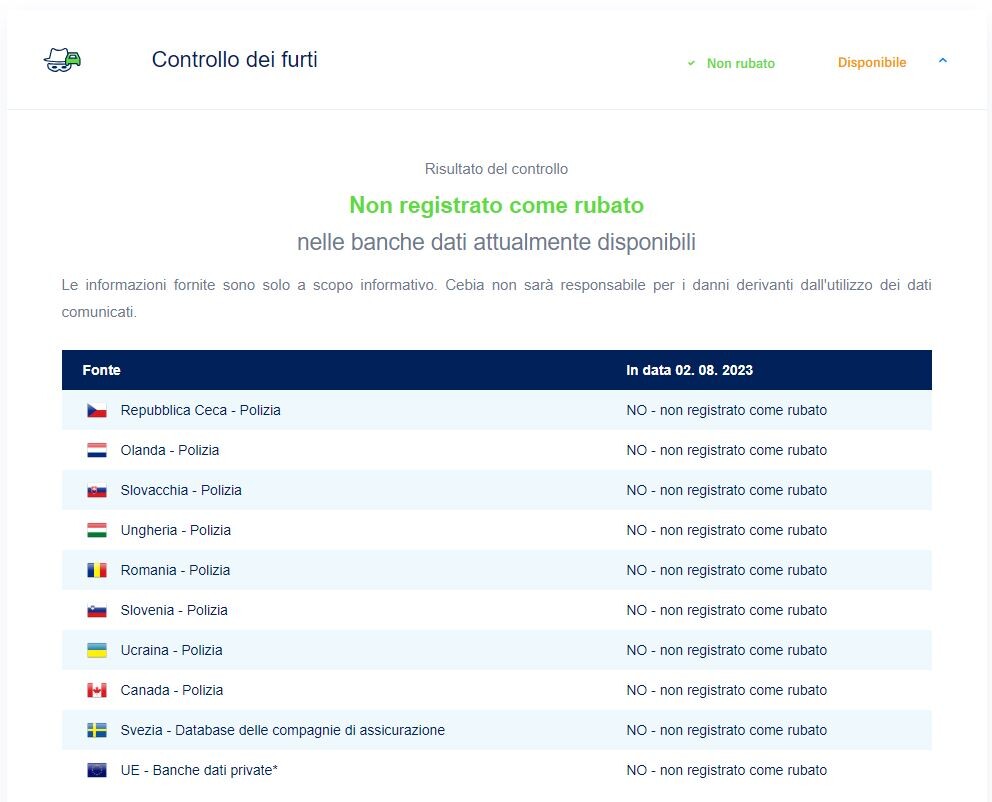992x802 pixels.
Task: Click the result cell for UE
Action: [x=726, y=770]
